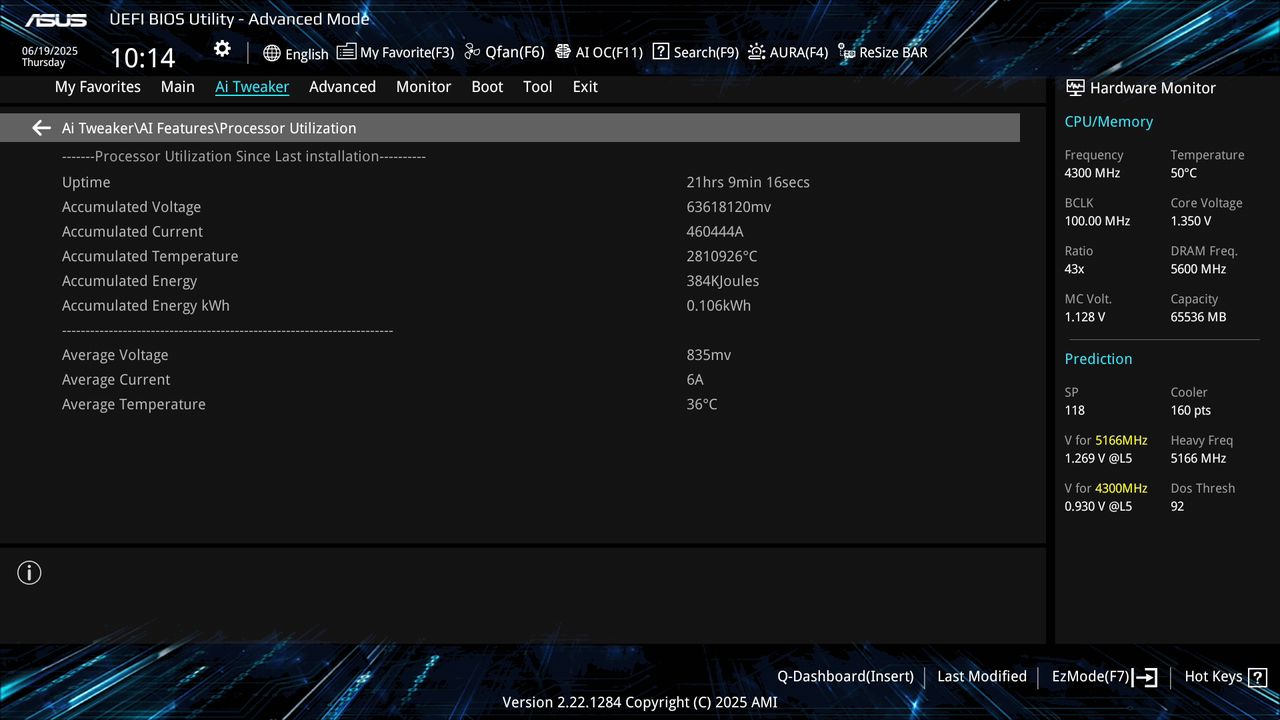Open the Prediction section
The height and width of the screenshot is (720, 1280).
[1098, 359]
